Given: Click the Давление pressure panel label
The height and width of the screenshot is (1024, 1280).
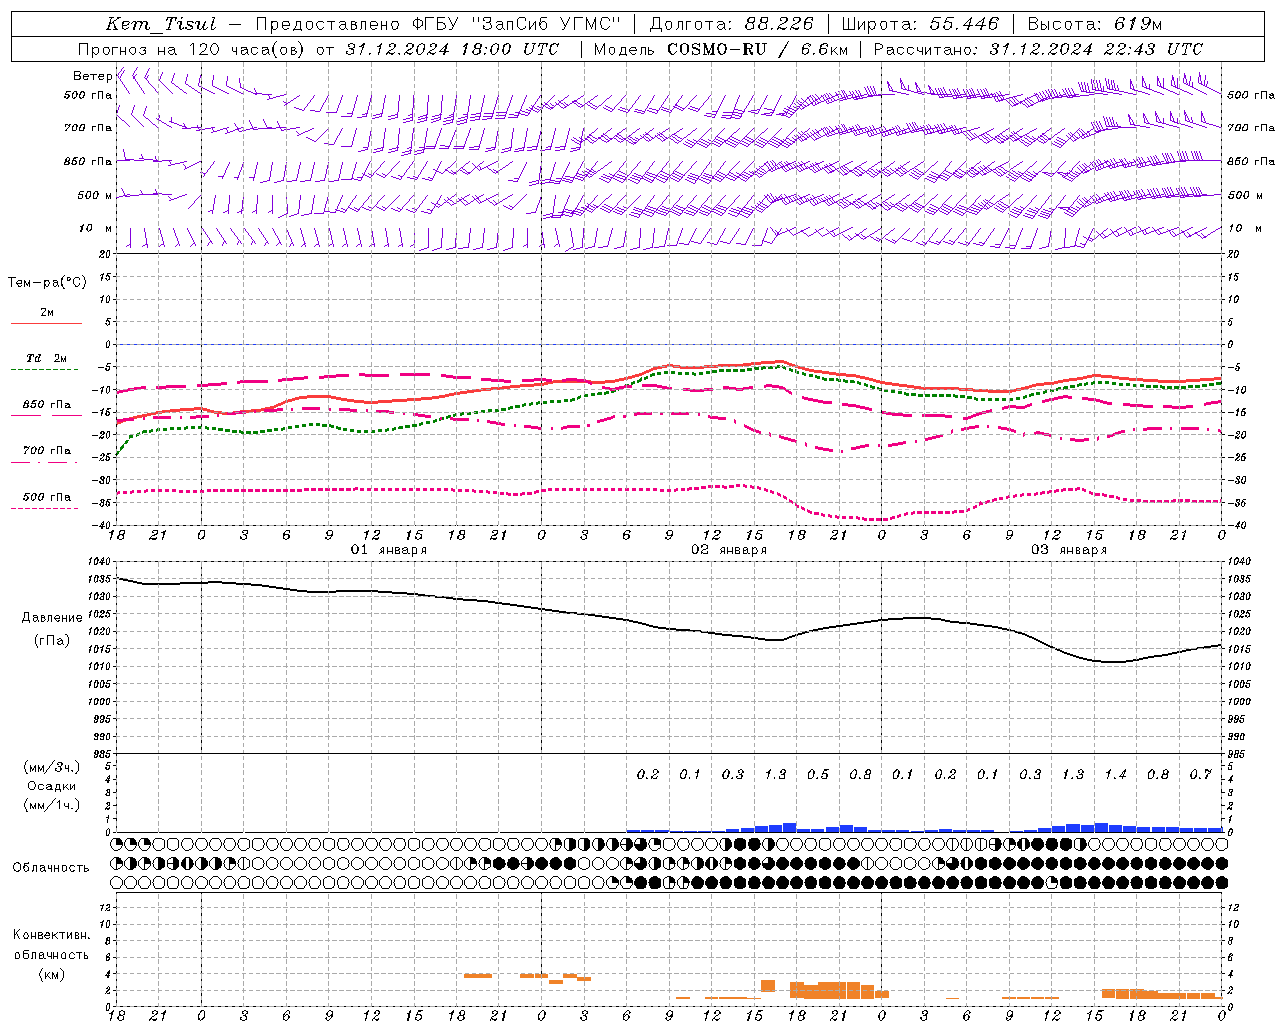Looking at the screenshot, I should tap(52, 617).
